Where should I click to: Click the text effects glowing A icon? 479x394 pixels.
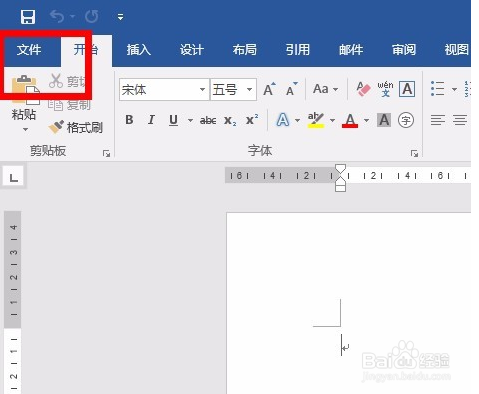coord(283,120)
